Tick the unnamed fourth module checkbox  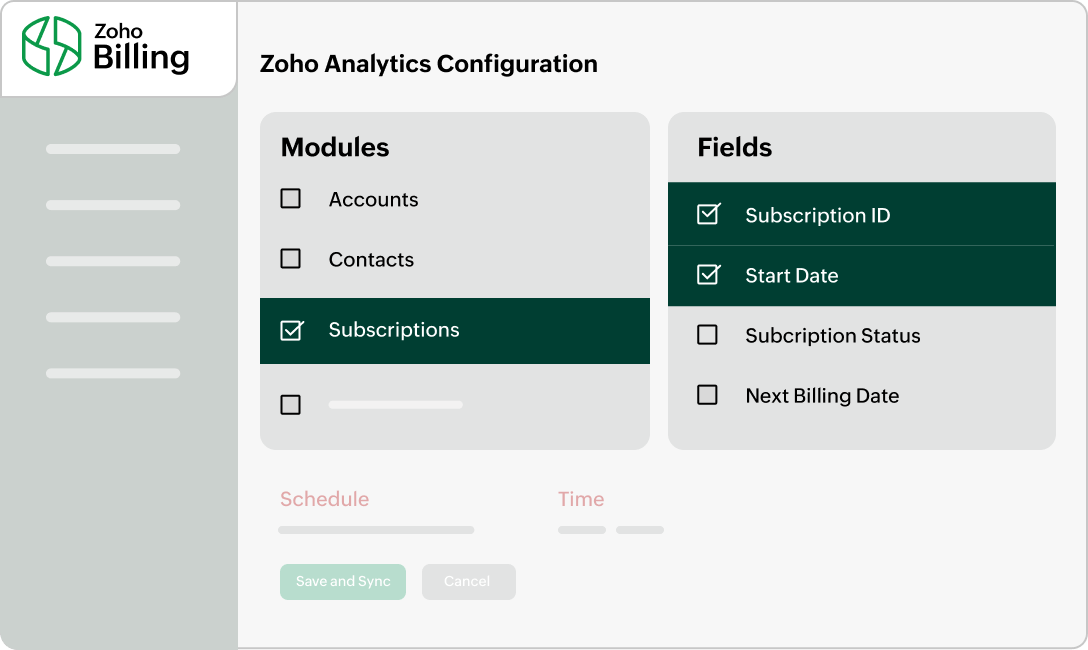pyautogui.click(x=291, y=405)
